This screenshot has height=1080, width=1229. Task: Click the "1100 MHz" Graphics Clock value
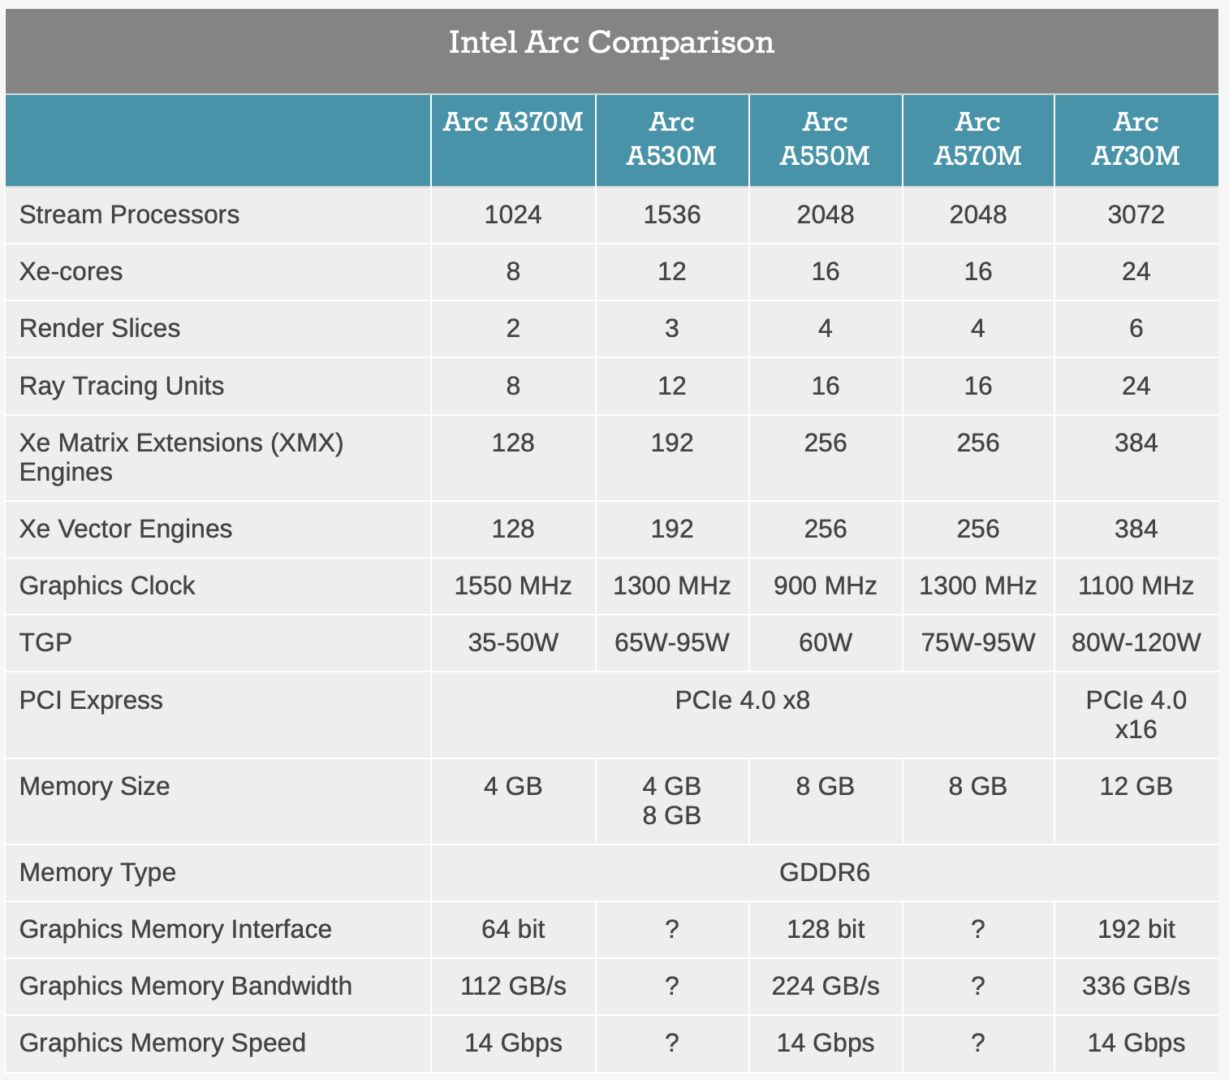coord(1136,586)
